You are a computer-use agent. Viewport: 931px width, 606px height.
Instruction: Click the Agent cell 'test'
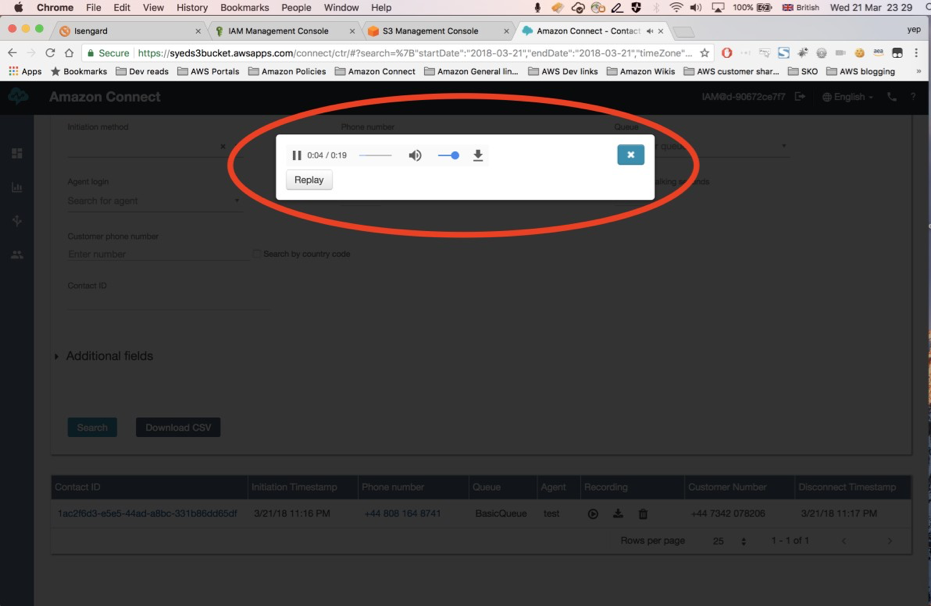(551, 513)
